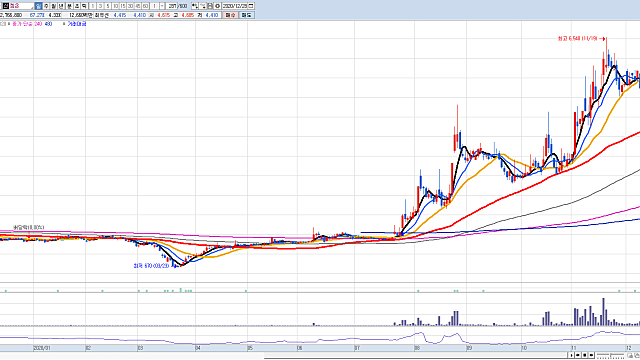
Task: Click the 08 month label on time axis
Action: tap(417, 348)
